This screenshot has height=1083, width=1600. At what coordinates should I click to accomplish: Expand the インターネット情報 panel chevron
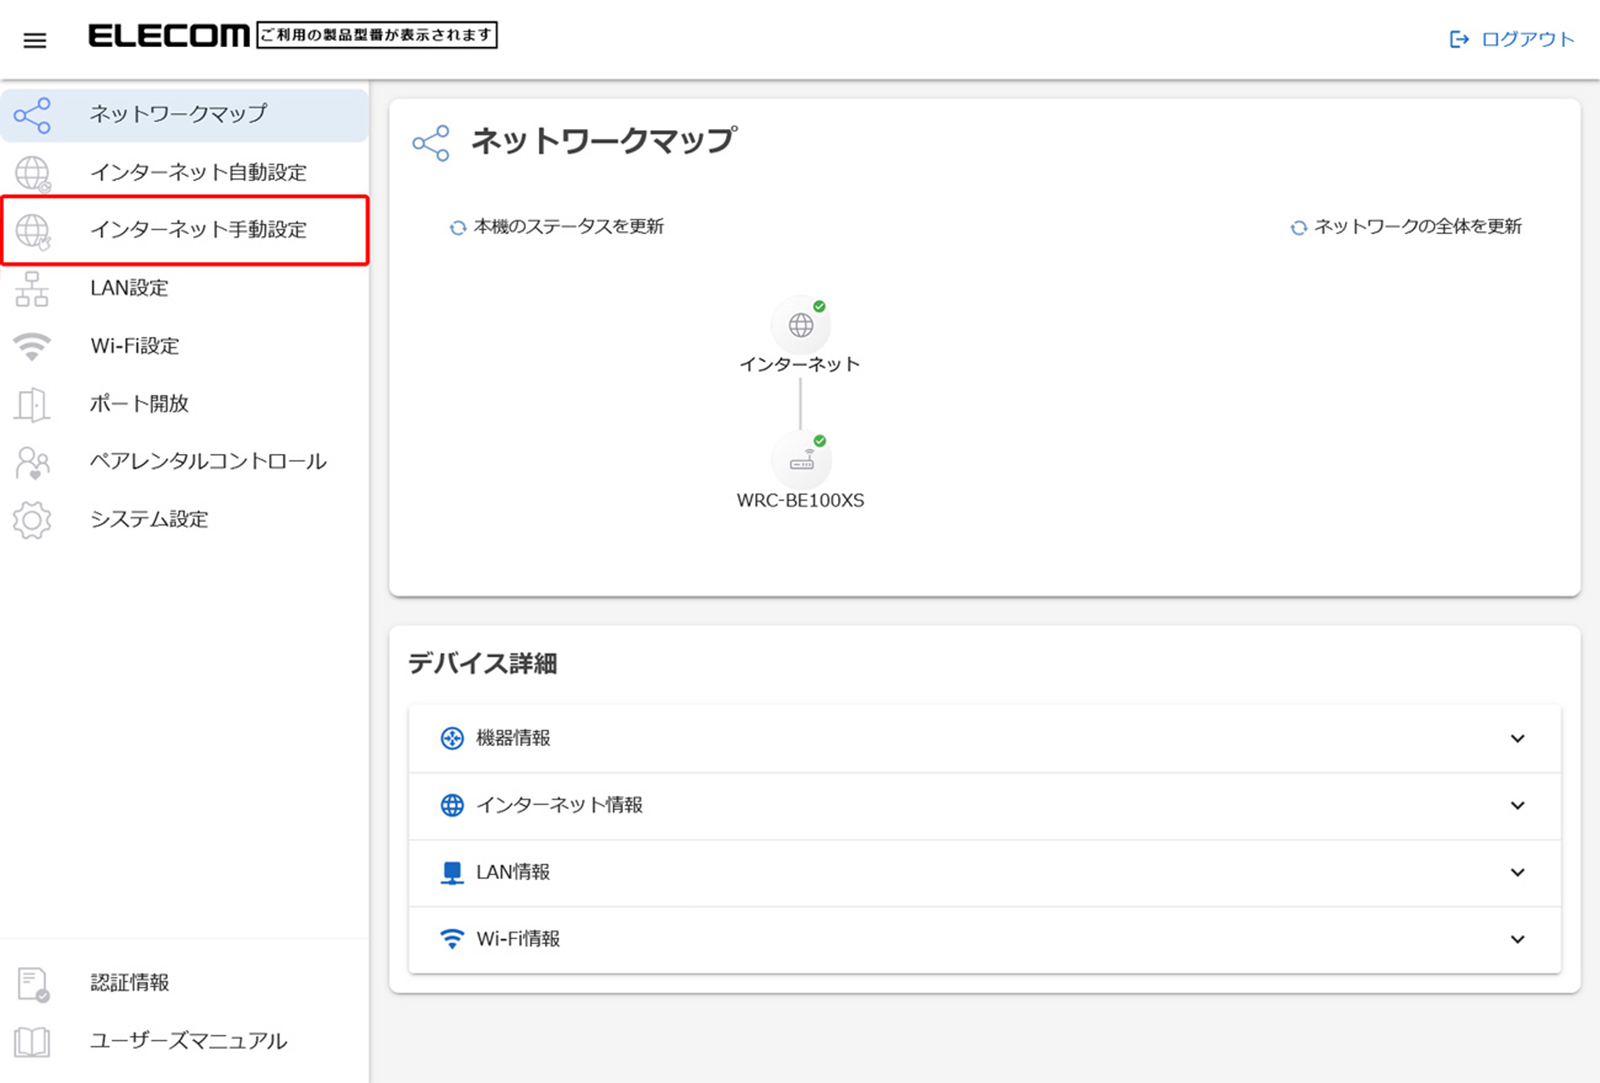pos(1517,806)
